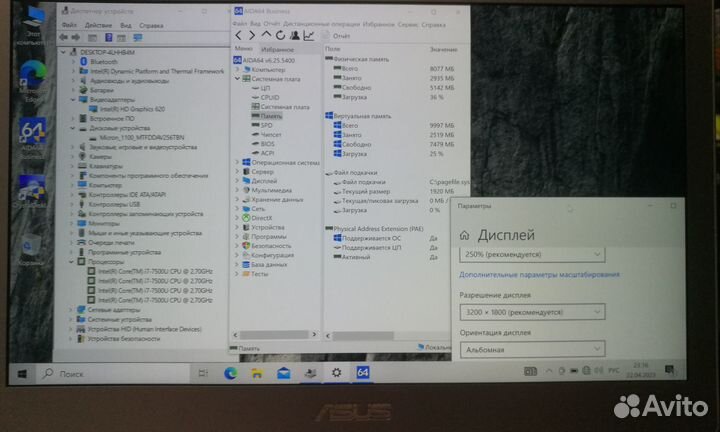This screenshot has height=432, width=720.
Task: Expand the Bluetooth node
Action: point(73,62)
